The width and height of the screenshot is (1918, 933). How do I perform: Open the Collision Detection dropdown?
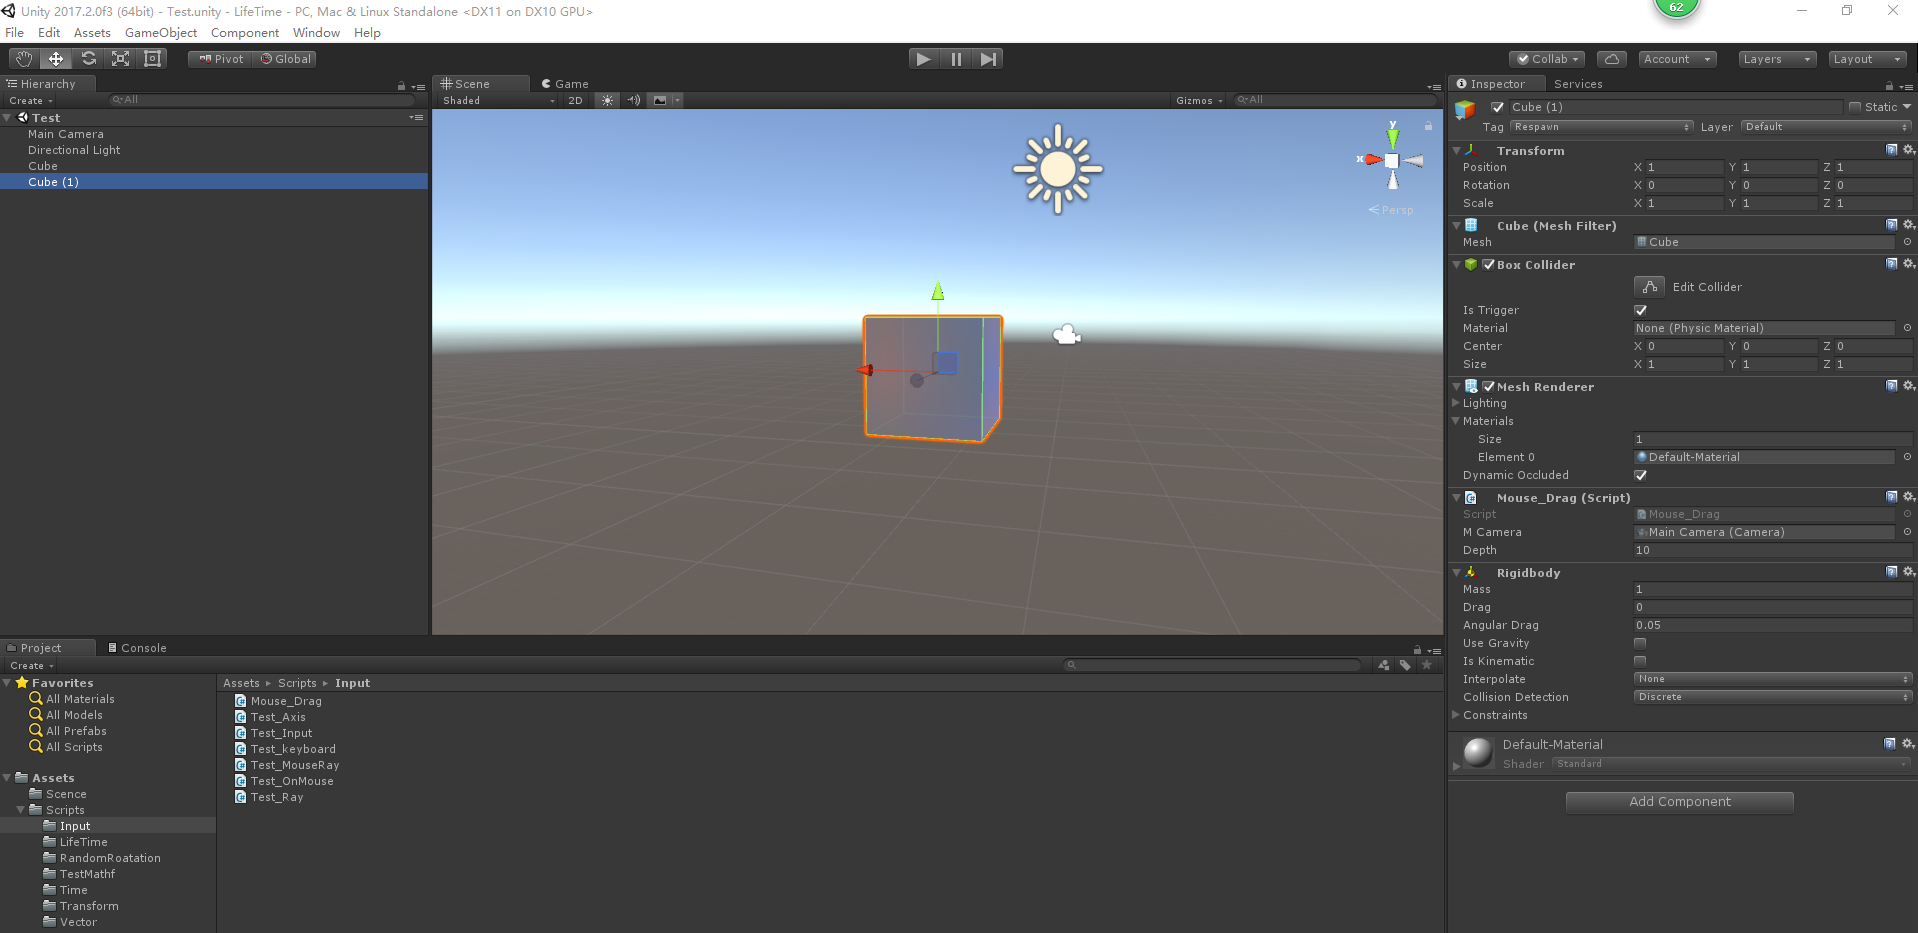1772,696
